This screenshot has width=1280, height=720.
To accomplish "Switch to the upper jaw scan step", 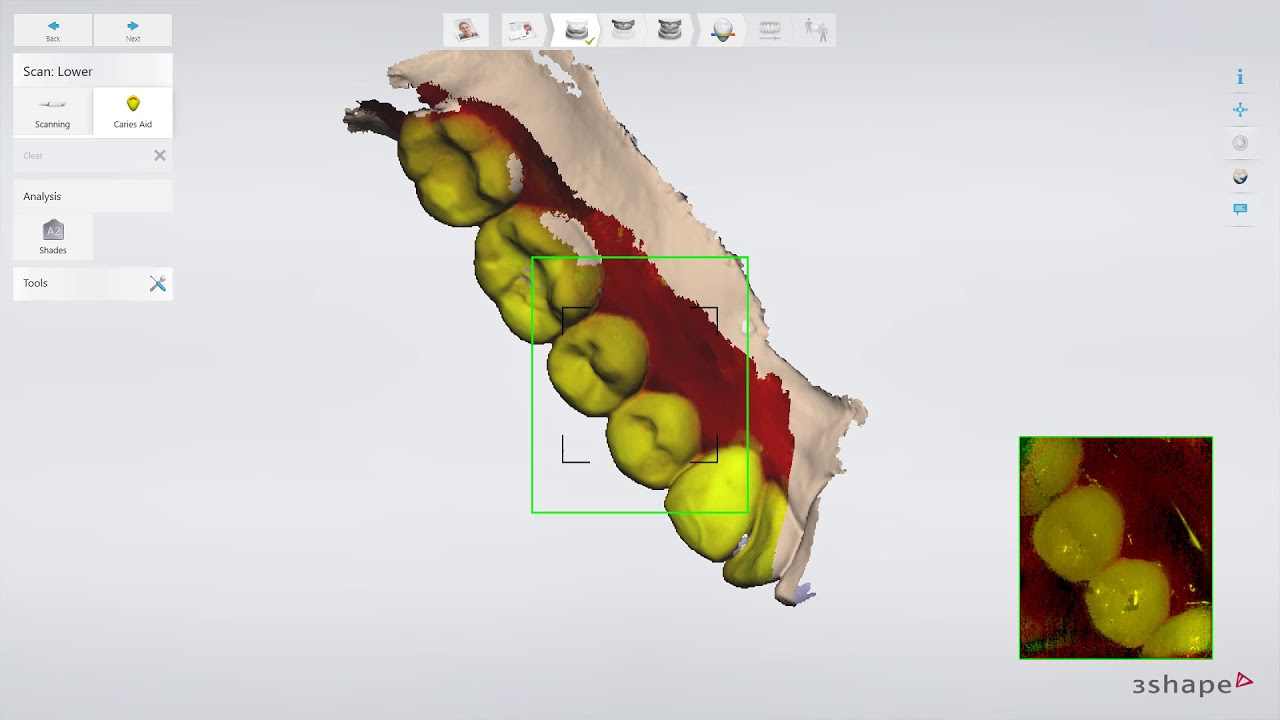I will [623, 30].
